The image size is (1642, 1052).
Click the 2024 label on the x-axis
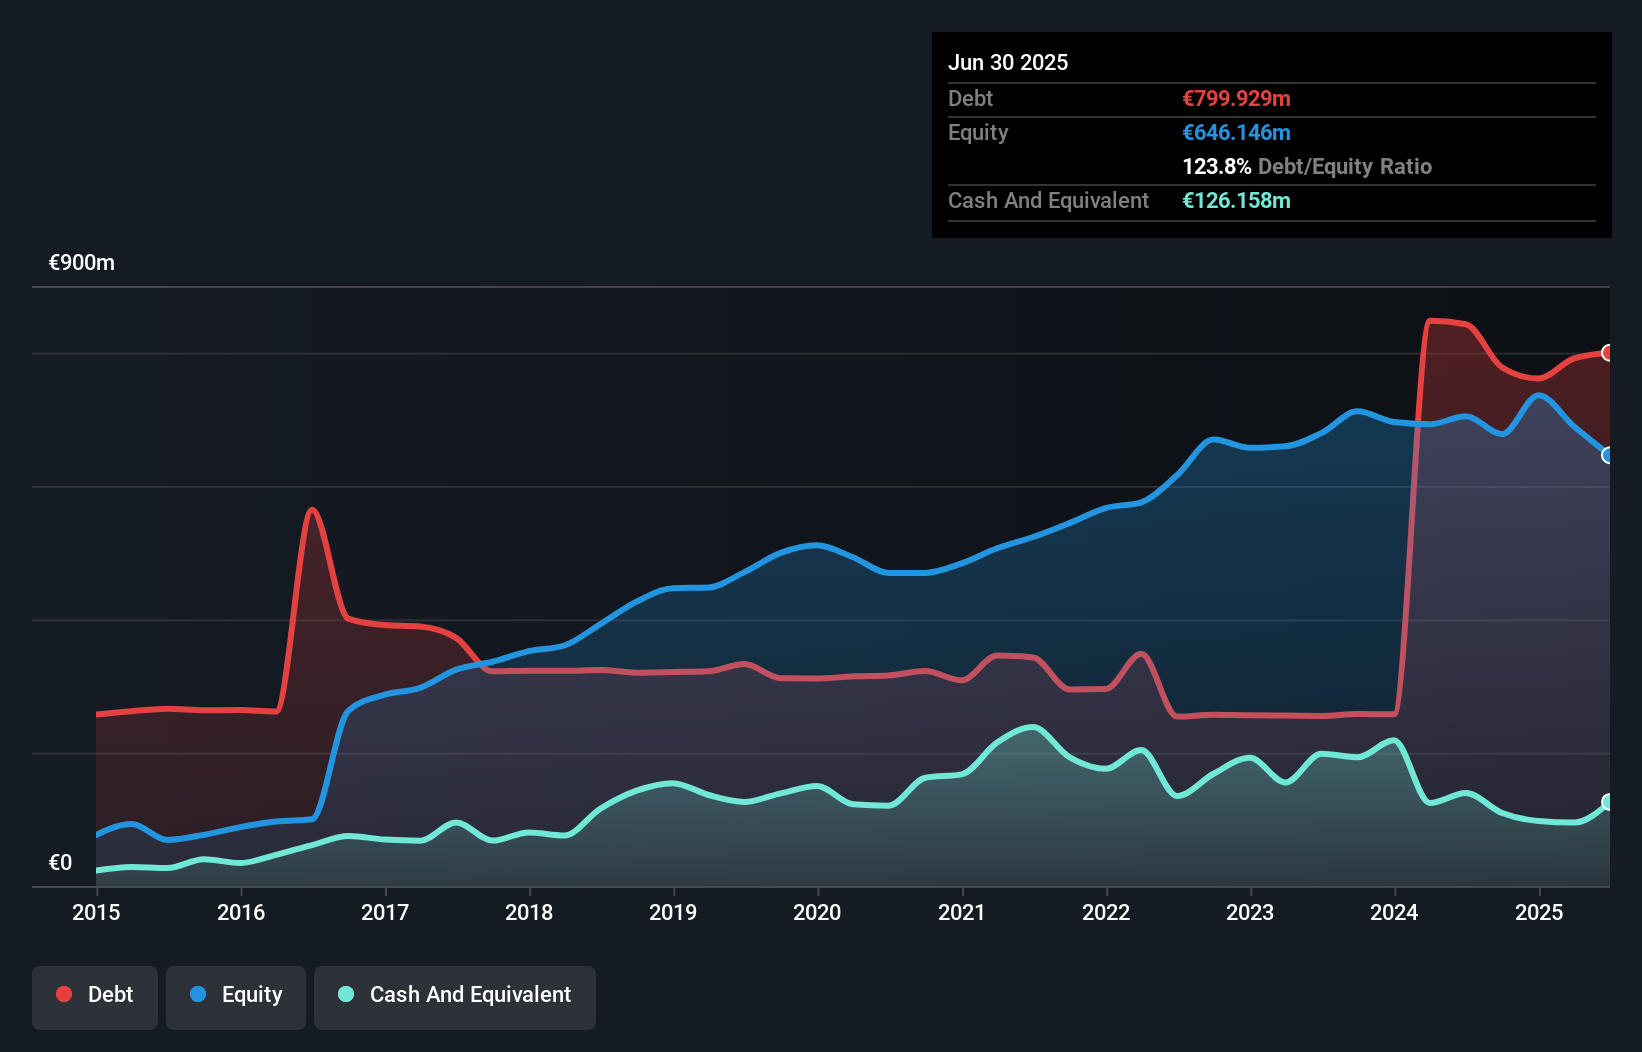1394,912
